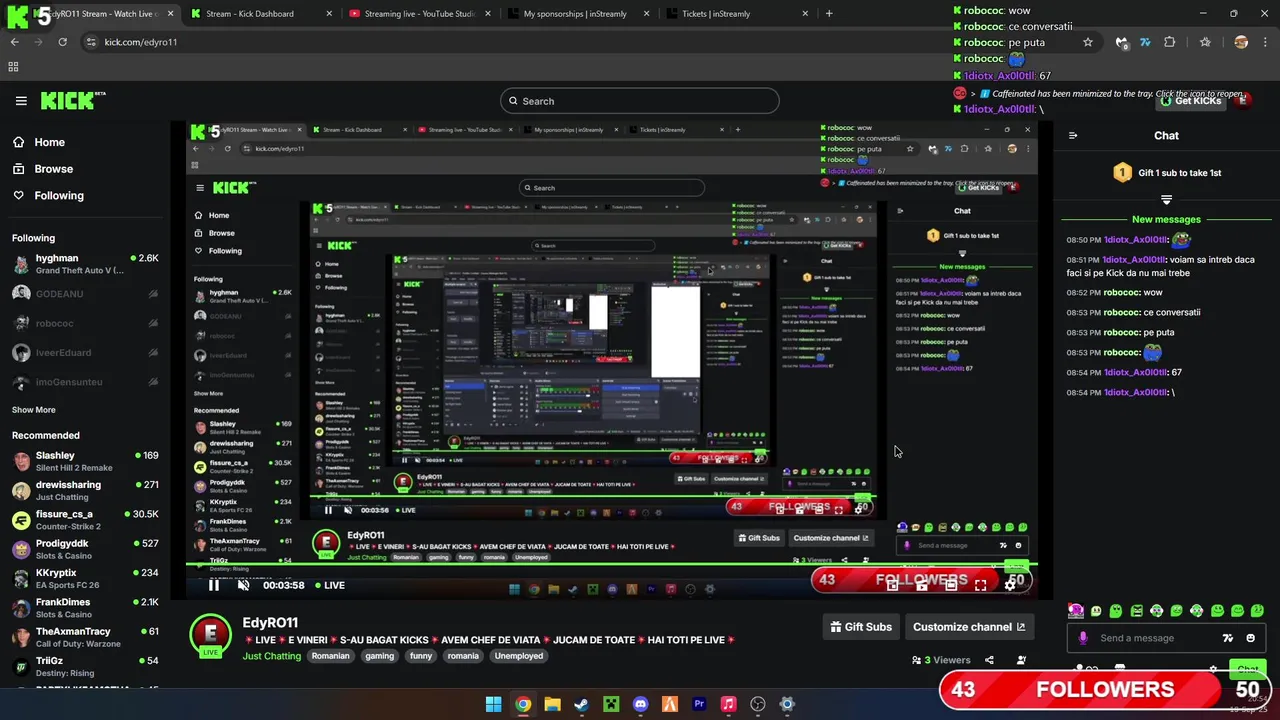Open TheAxmanTracy recommended channel
1280x720 pixels.
[x=85, y=637]
